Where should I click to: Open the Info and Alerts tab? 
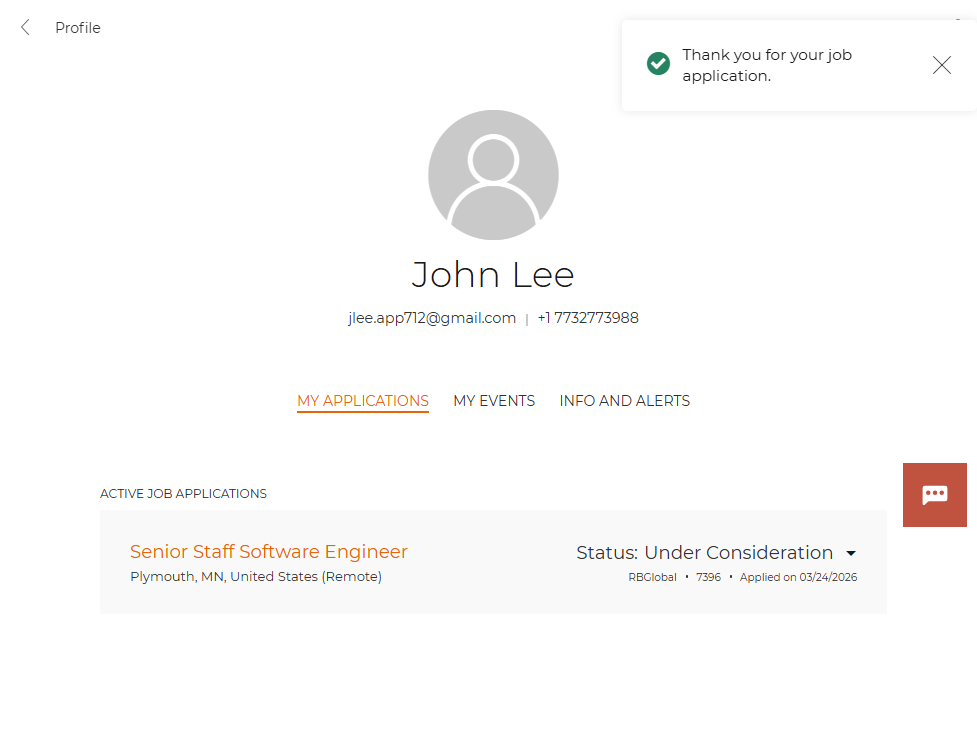(x=624, y=401)
